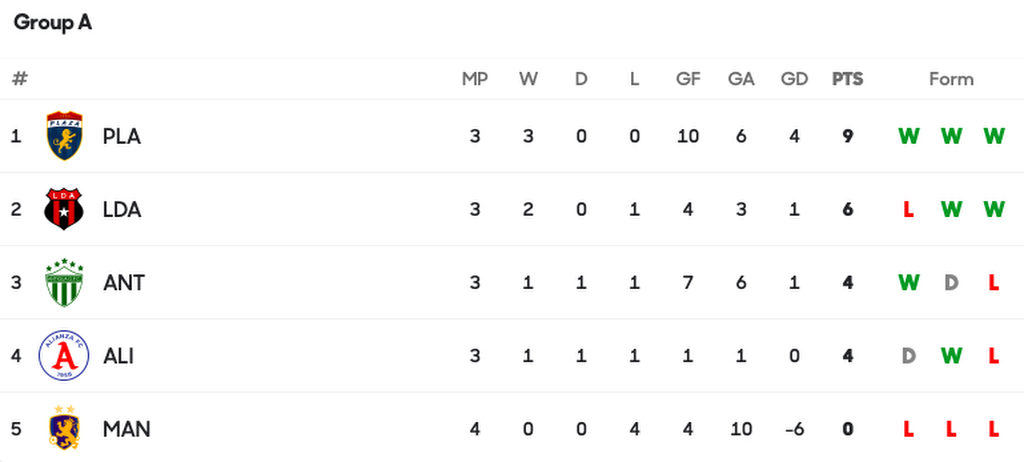
Task: Click LDA's red L form badge
Action: pos(908,209)
